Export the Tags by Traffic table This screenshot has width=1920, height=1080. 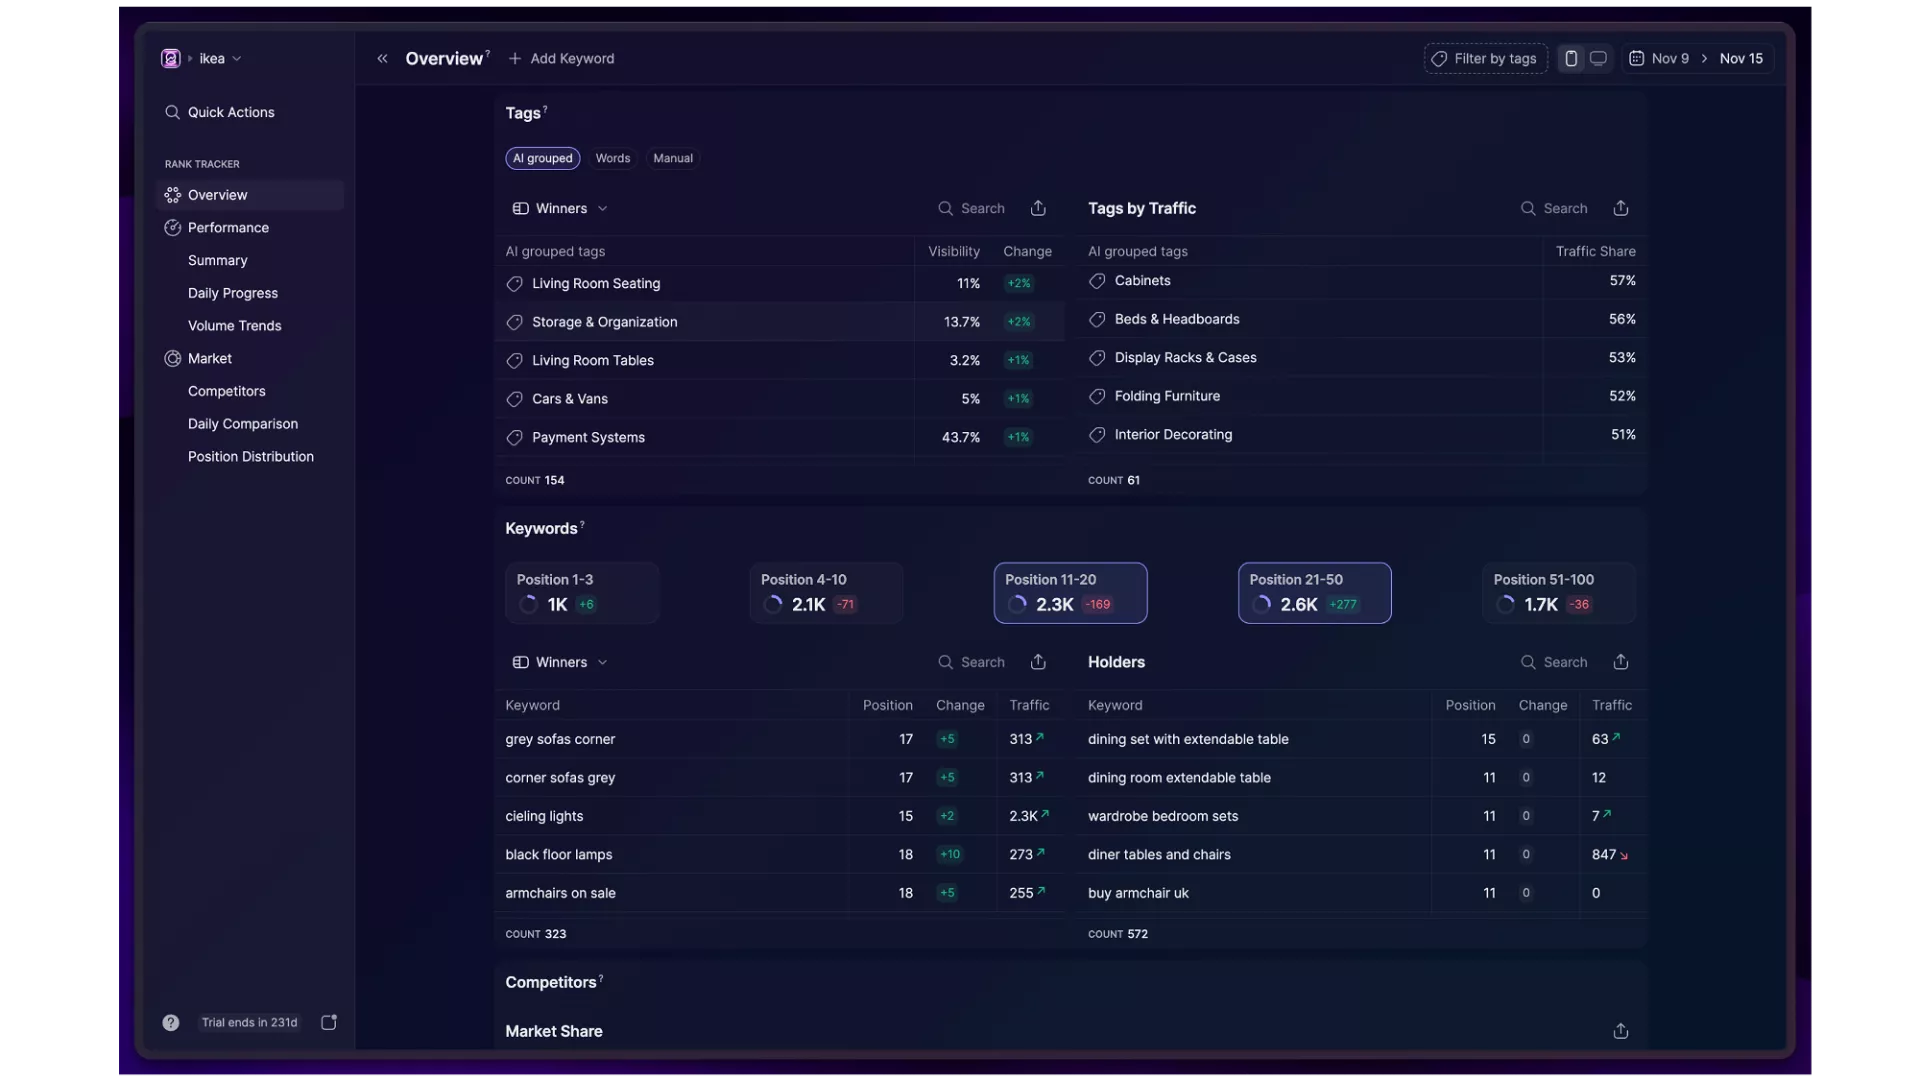click(1621, 208)
